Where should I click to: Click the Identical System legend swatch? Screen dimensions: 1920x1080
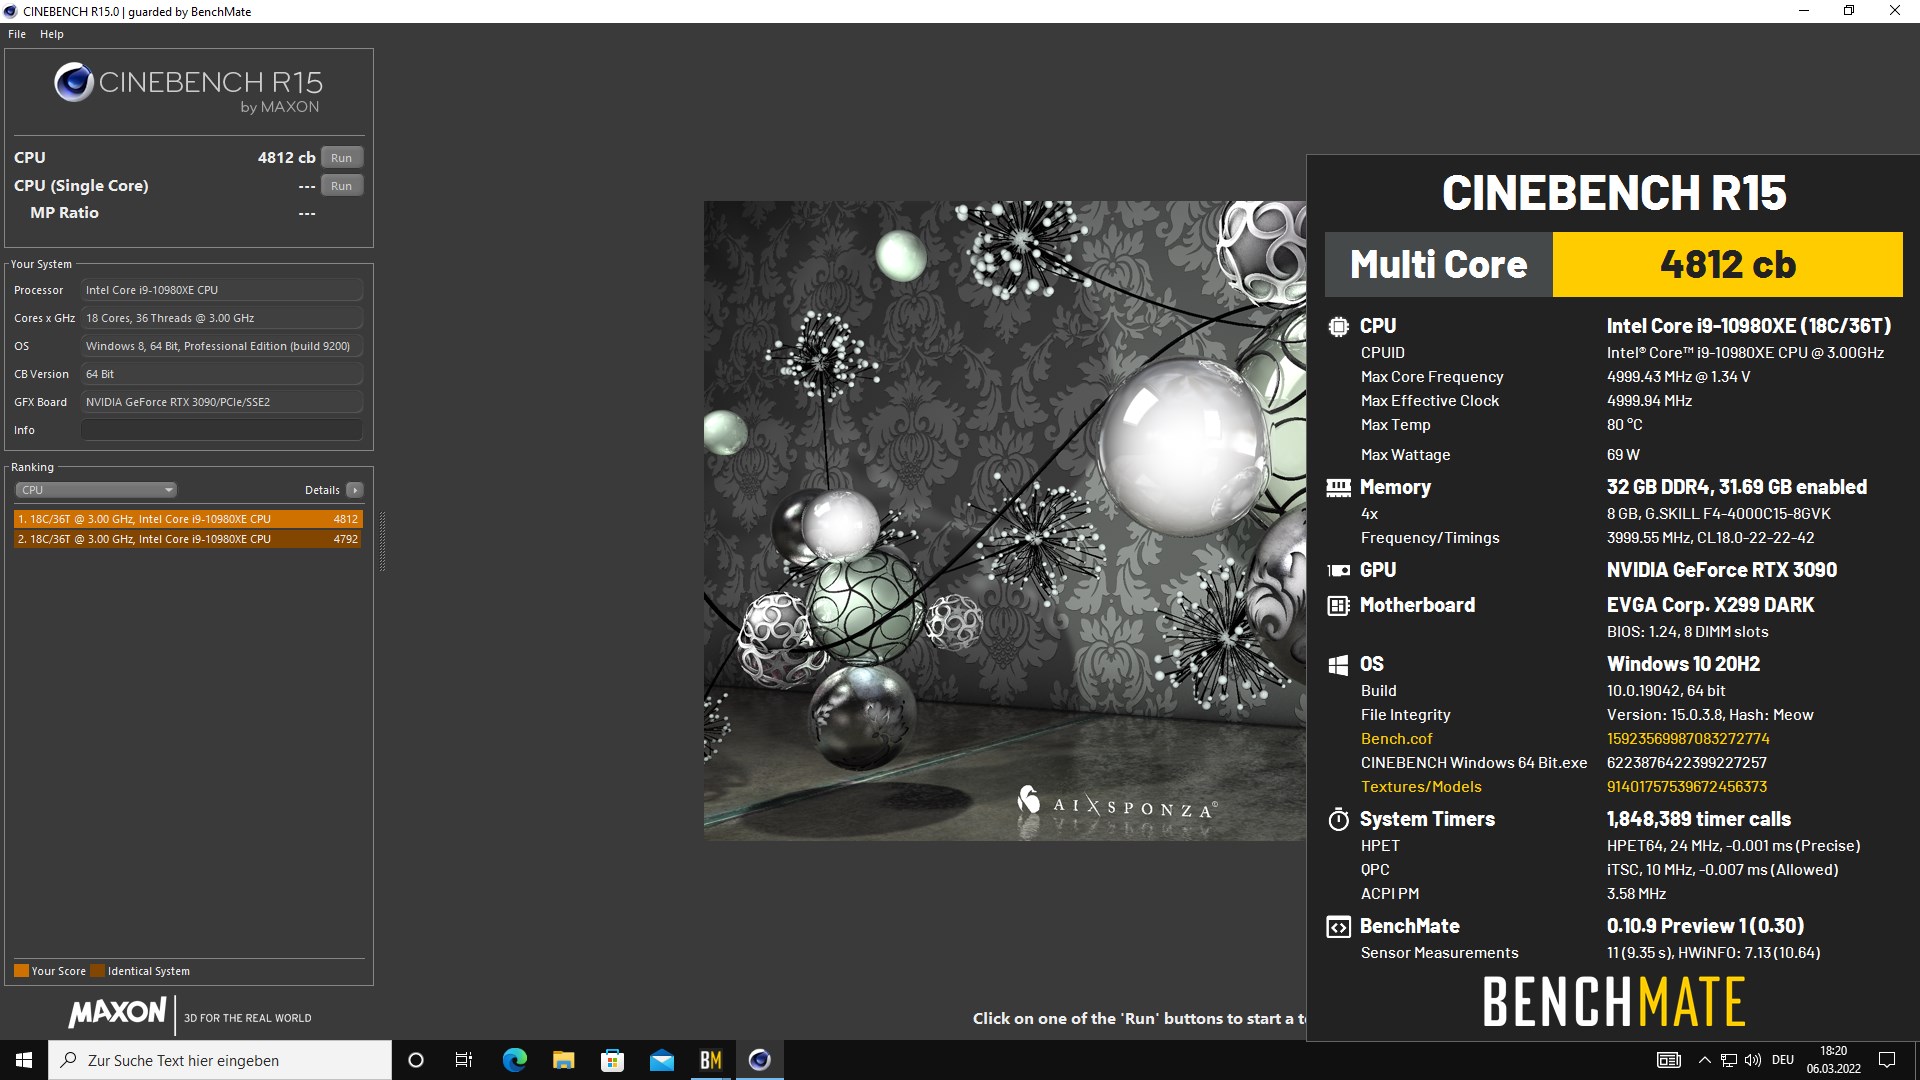pos(97,971)
